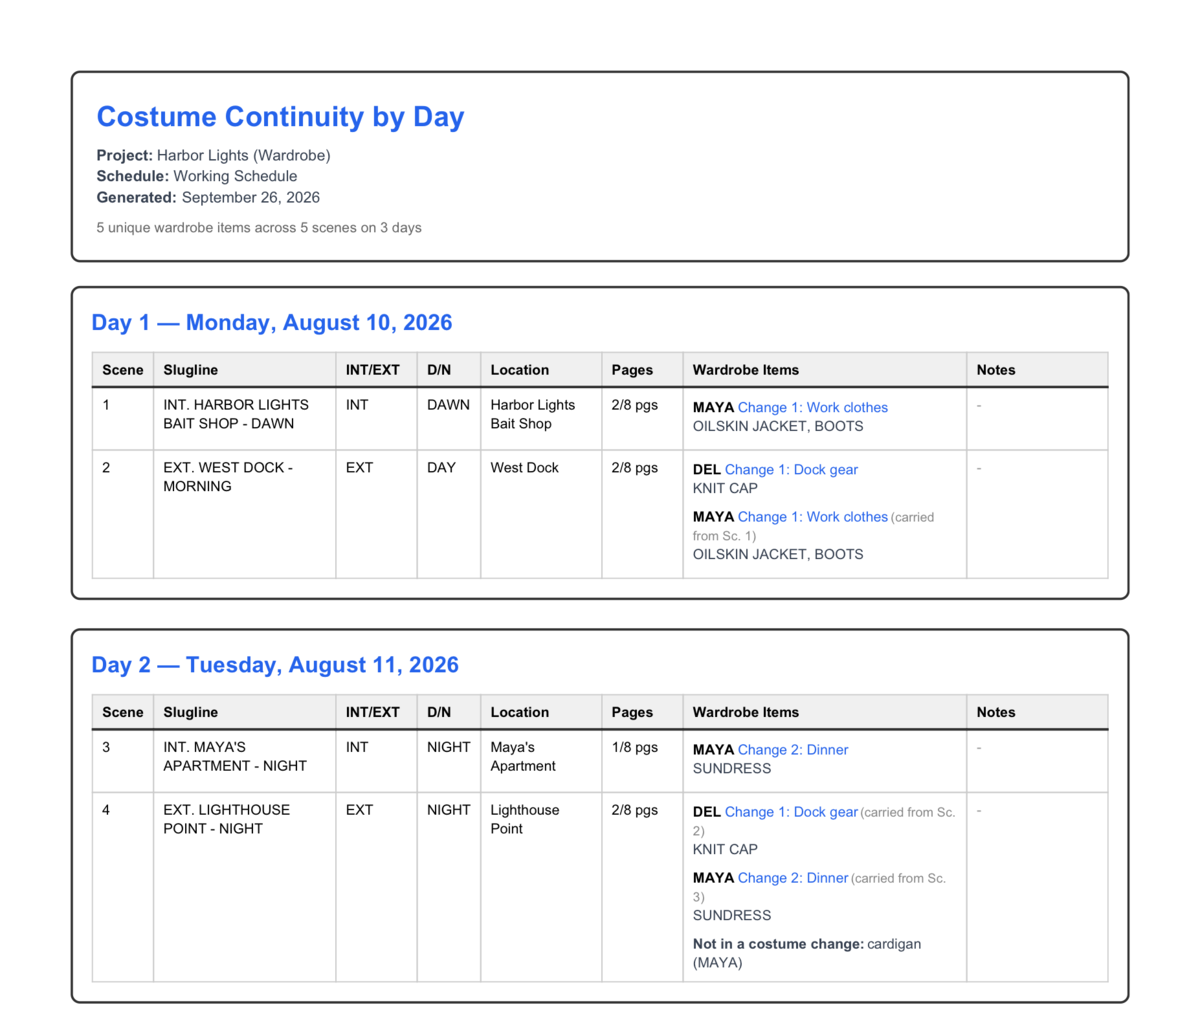Click the Day 1 D/N column header

click(449, 370)
